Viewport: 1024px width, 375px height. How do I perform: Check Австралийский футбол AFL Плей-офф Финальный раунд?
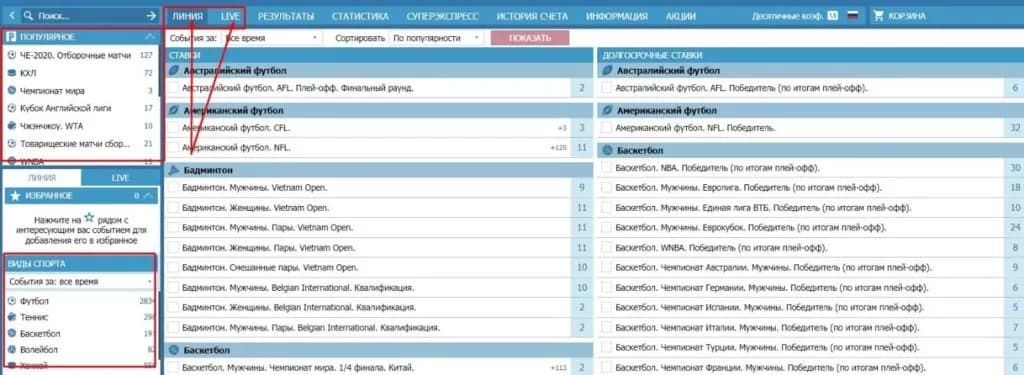[173, 88]
